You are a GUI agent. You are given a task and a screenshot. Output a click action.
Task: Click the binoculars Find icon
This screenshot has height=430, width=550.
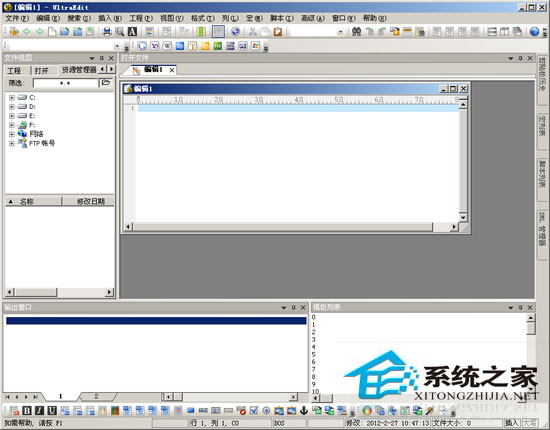(356, 32)
